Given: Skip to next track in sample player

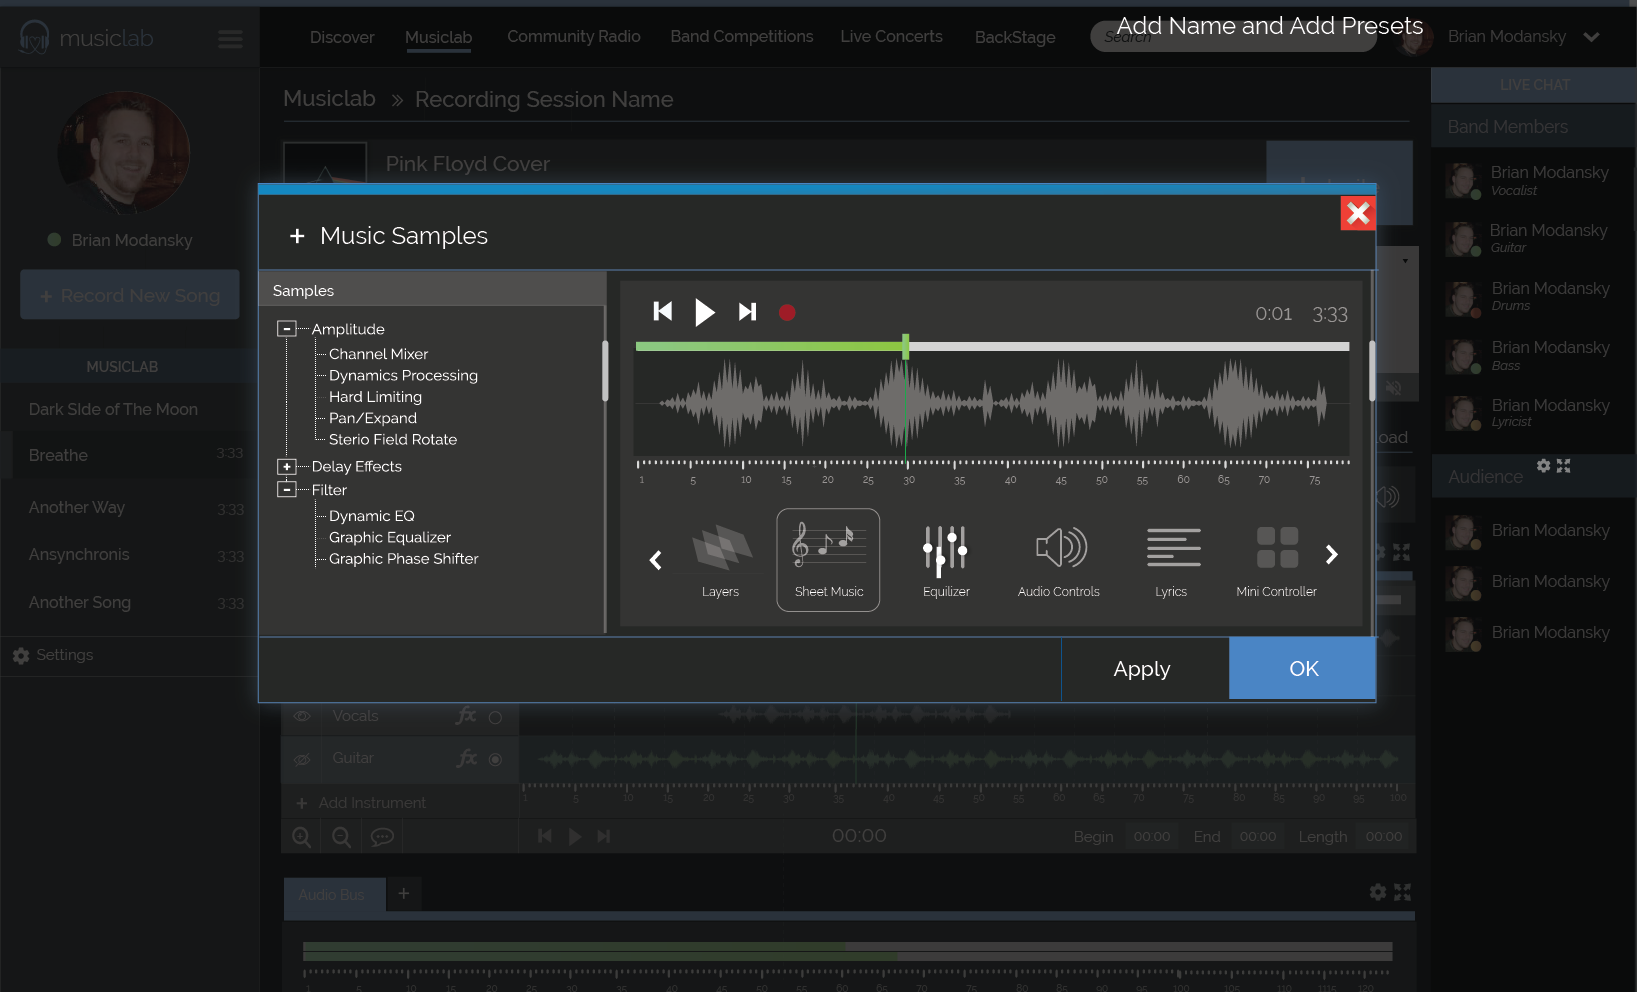Looking at the screenshot, I should [x=747, y=312].
